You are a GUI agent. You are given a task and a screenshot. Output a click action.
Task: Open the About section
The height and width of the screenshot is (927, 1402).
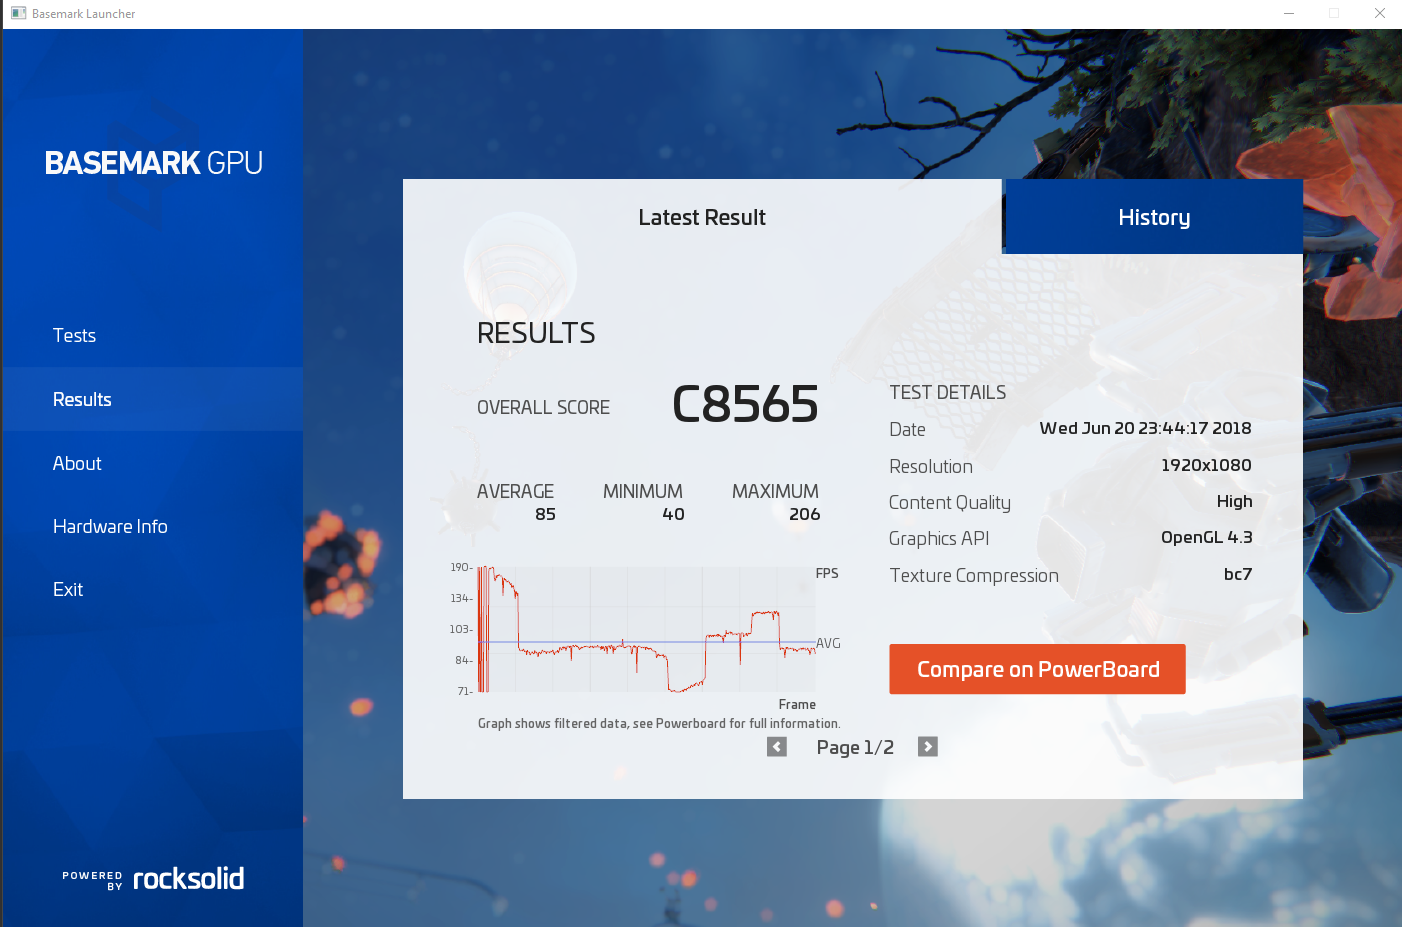point(77,463)
